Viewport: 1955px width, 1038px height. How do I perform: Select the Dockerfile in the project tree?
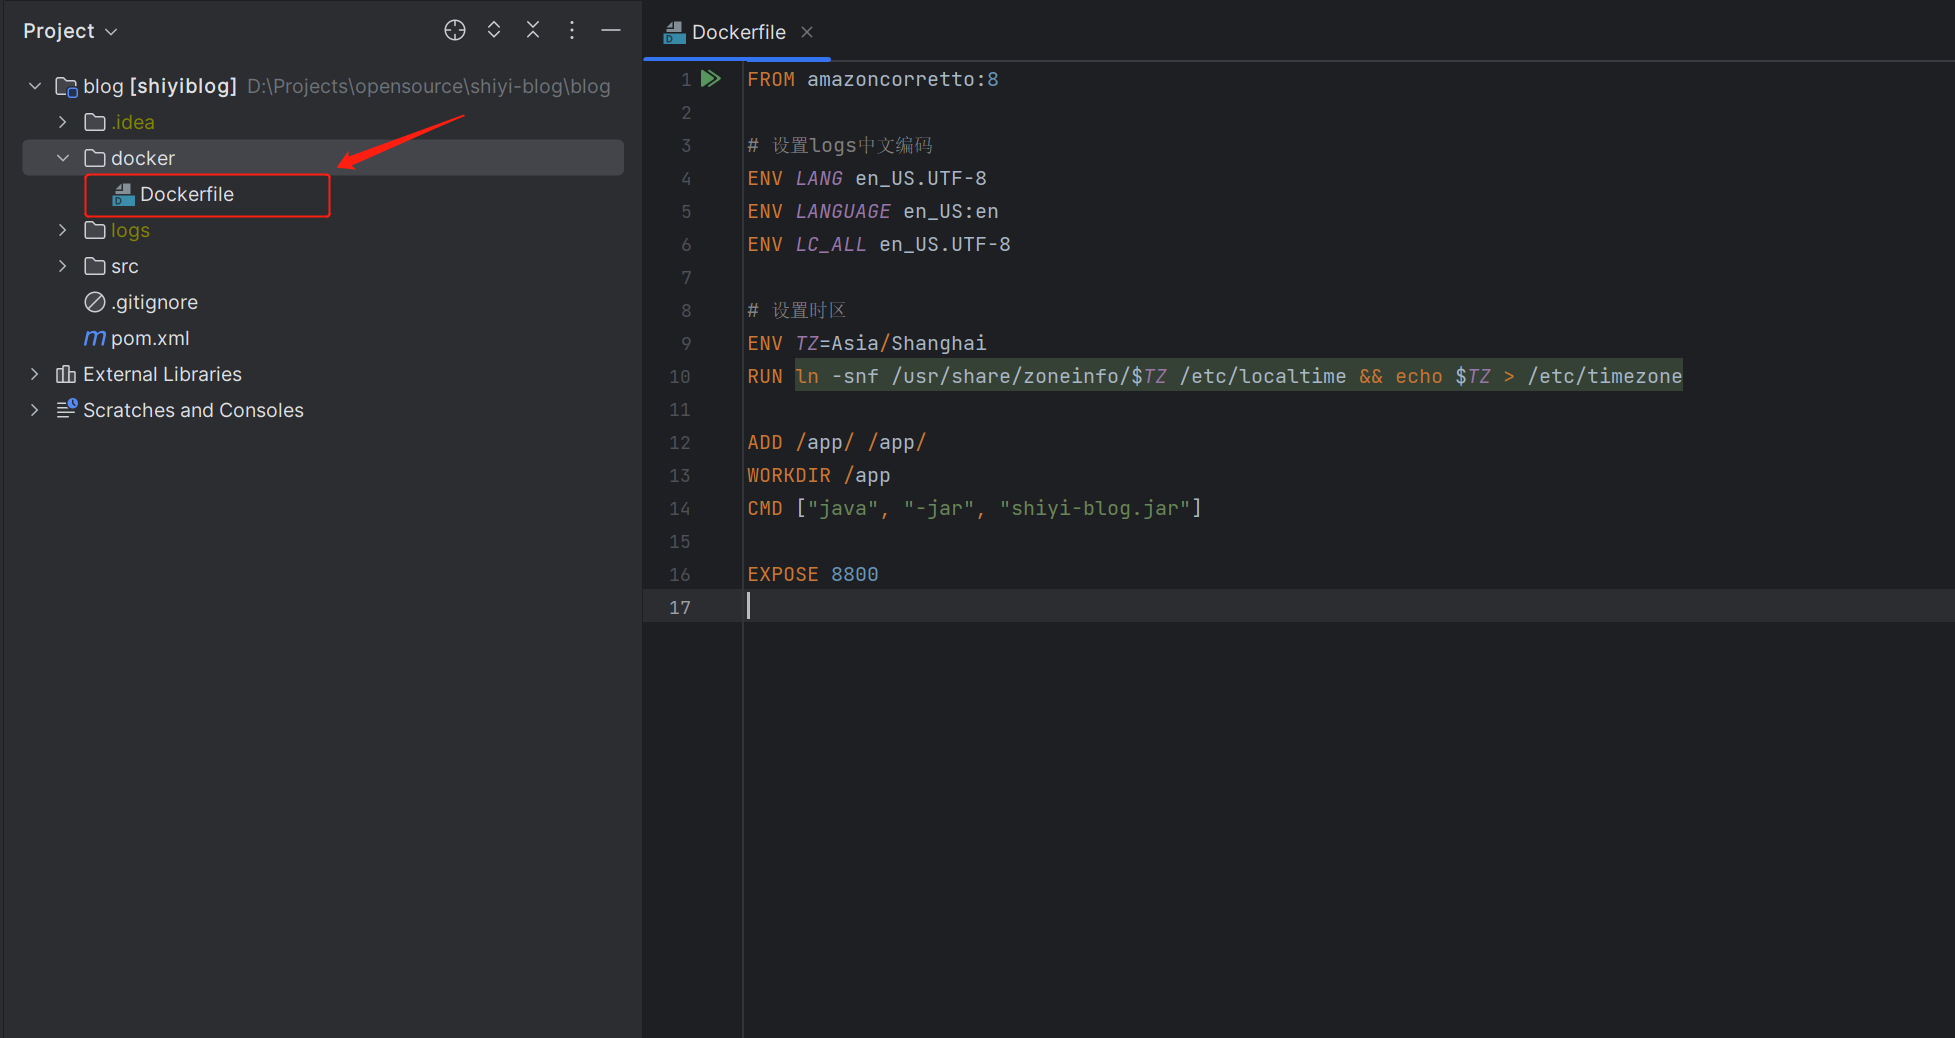pos(186,194)
